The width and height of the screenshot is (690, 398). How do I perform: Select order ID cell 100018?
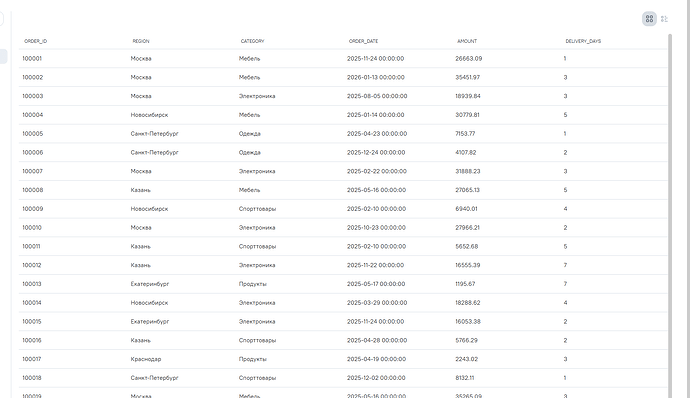pos(32,378)
